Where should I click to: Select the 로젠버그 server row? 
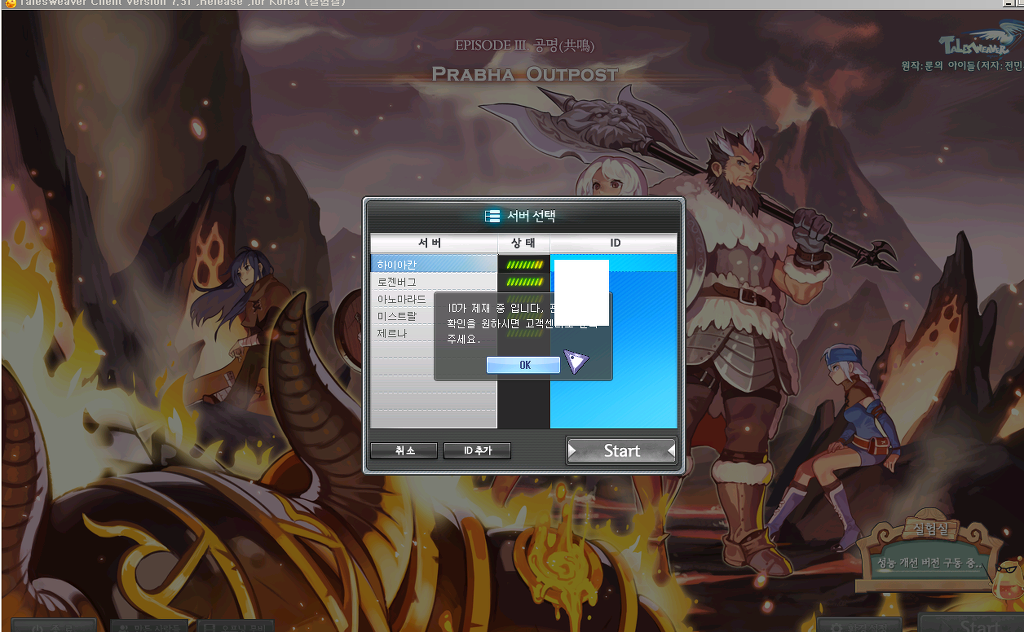434,281
